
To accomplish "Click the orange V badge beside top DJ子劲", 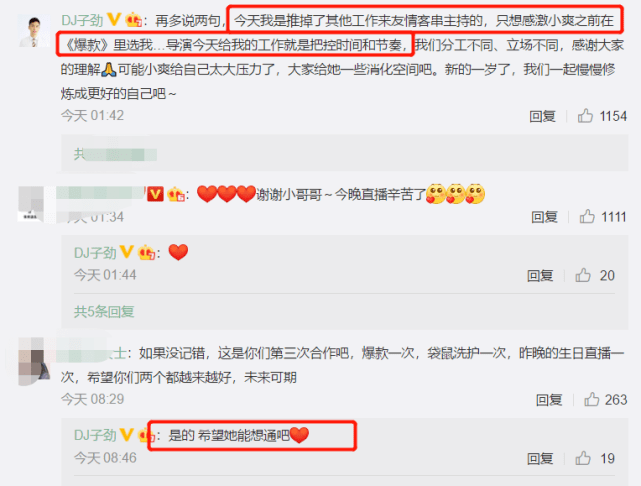I will click(x=114, y=20).
